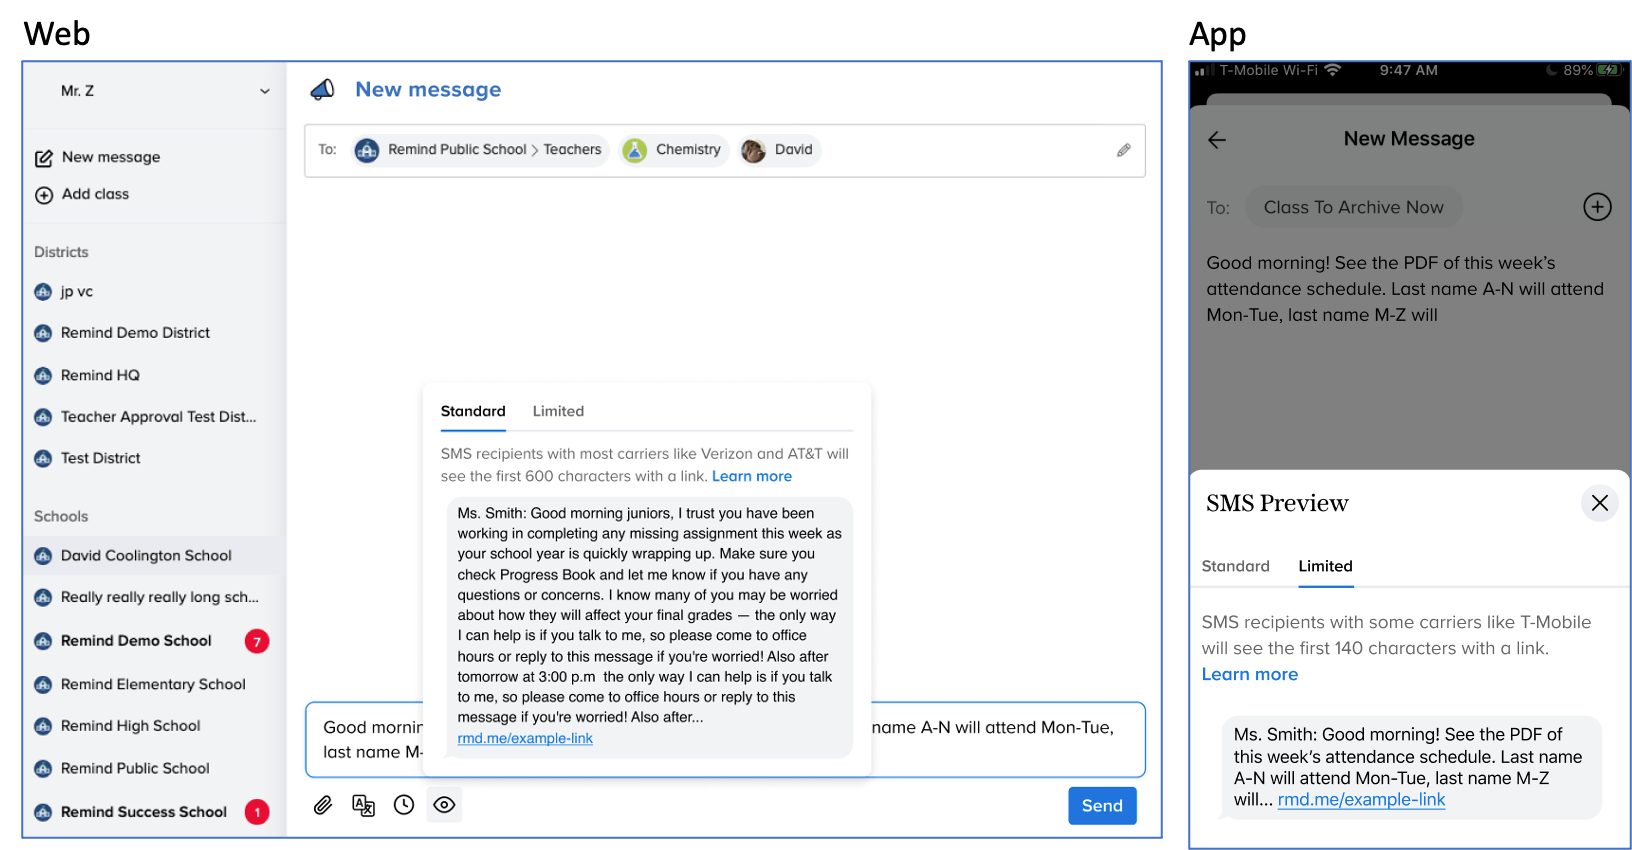Tap the battery icon in phone status bar
1632x850 pixels.
coord(1610,71)
